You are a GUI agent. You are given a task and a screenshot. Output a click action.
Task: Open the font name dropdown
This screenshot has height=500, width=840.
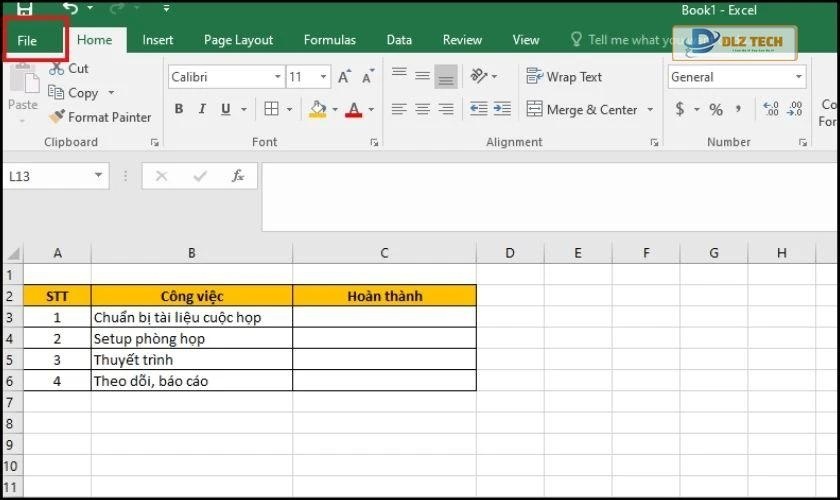(x=277, y=77)
